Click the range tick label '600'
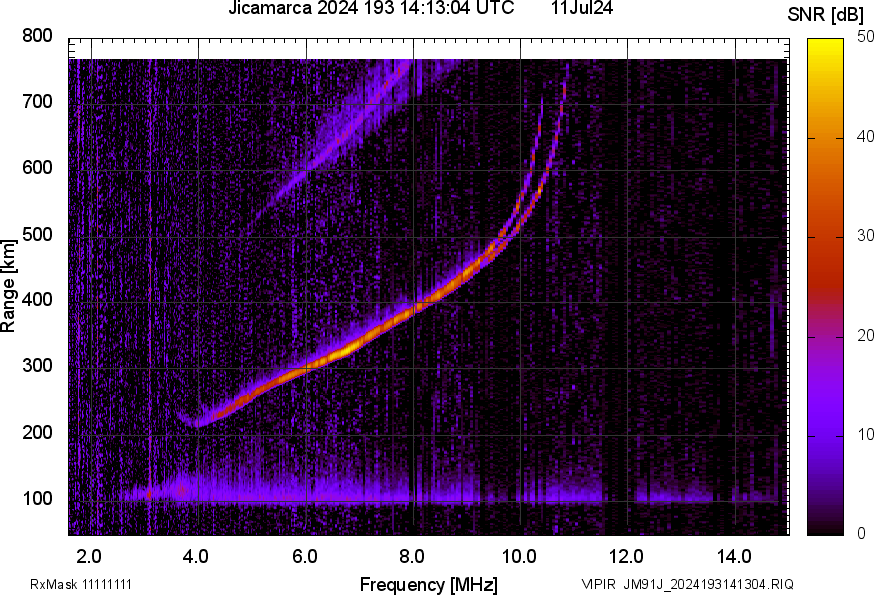The height and width of the screenshot is (595, 874). coord(37,167)
